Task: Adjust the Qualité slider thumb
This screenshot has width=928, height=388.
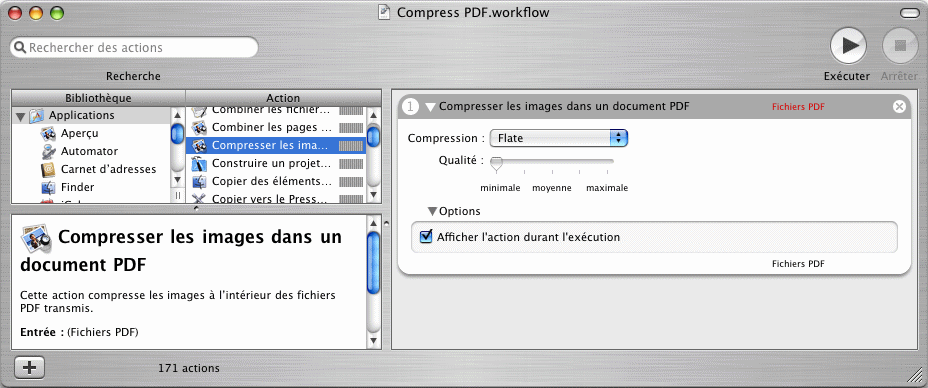Action: click(x=497, y=163)
